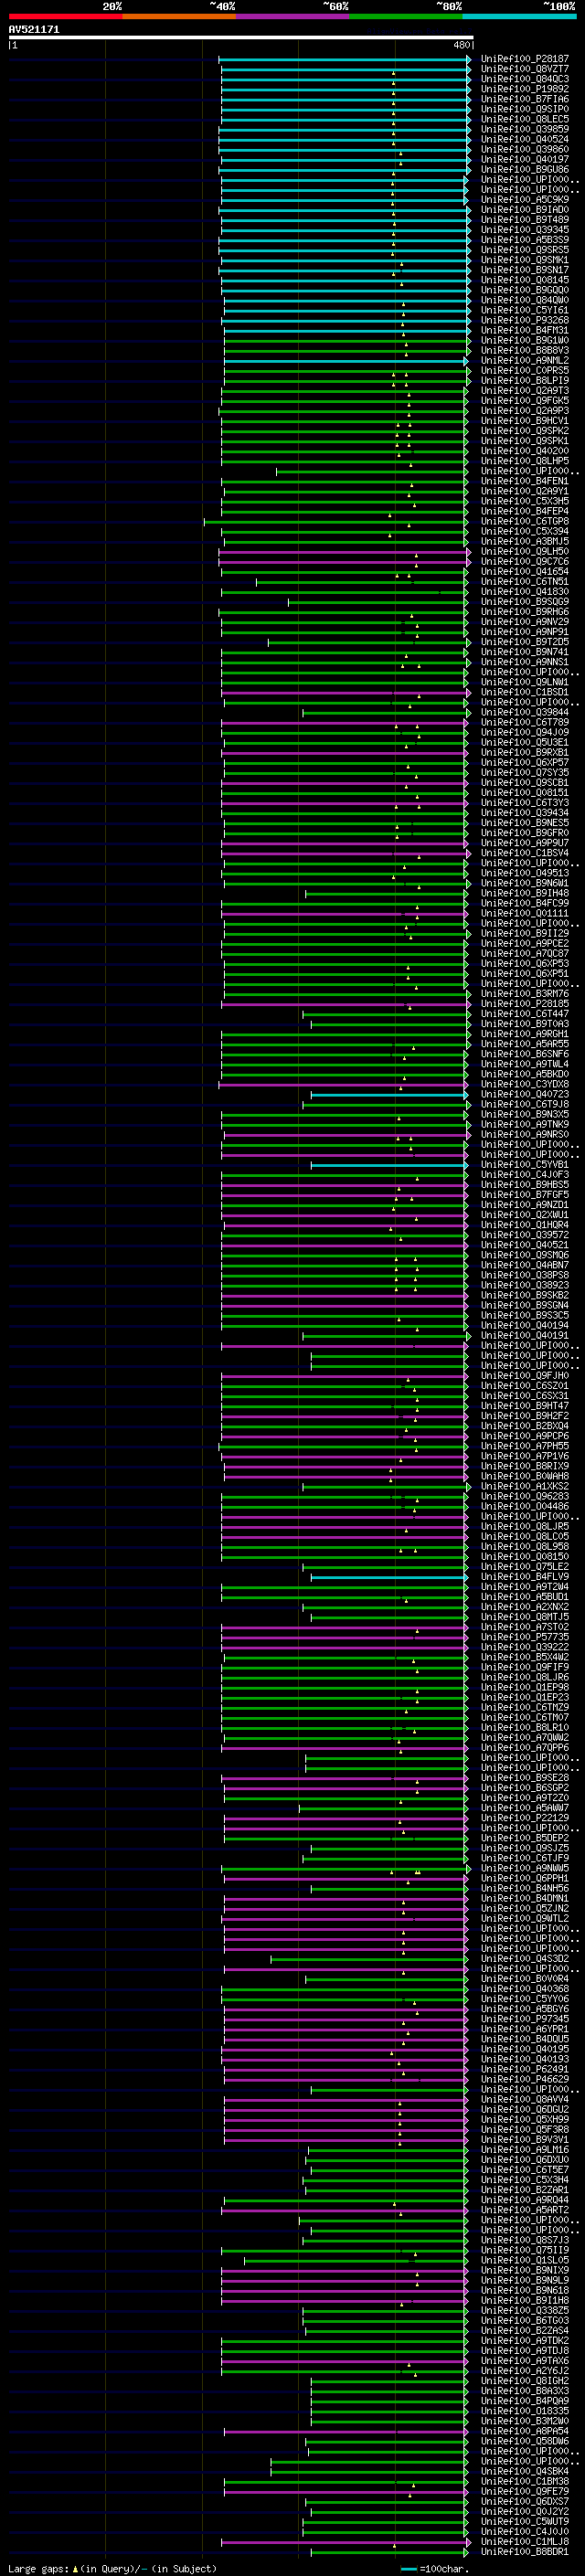Click the white query sequence bar

click(x=241, y=38)
